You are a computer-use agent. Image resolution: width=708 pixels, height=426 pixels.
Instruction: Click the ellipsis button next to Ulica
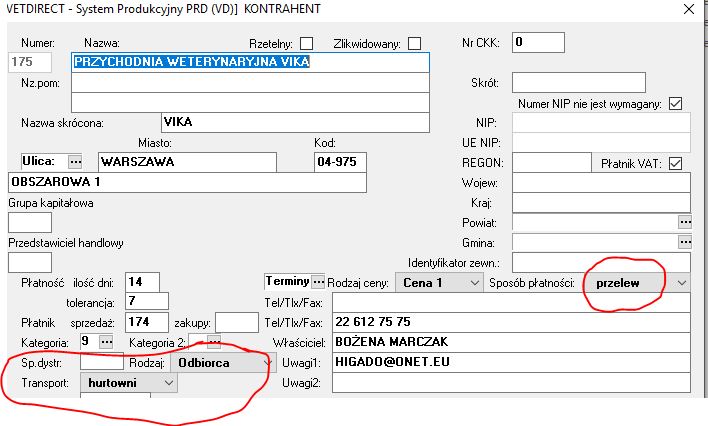[x=74, y=162]
